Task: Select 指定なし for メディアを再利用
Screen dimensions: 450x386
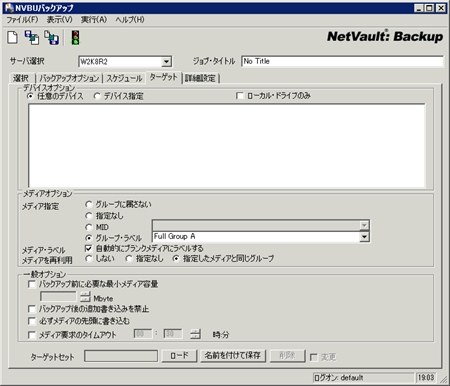Action: [x=129, y=258]
